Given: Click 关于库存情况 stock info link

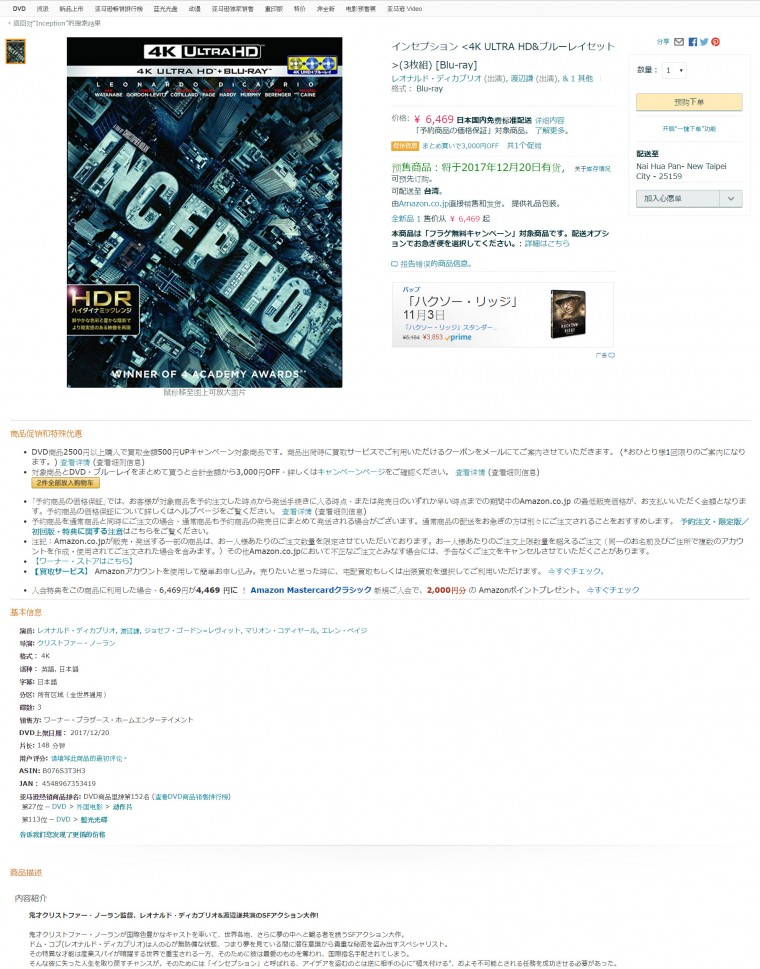Looking at the screenshot, I should click(x=592, y=169).
